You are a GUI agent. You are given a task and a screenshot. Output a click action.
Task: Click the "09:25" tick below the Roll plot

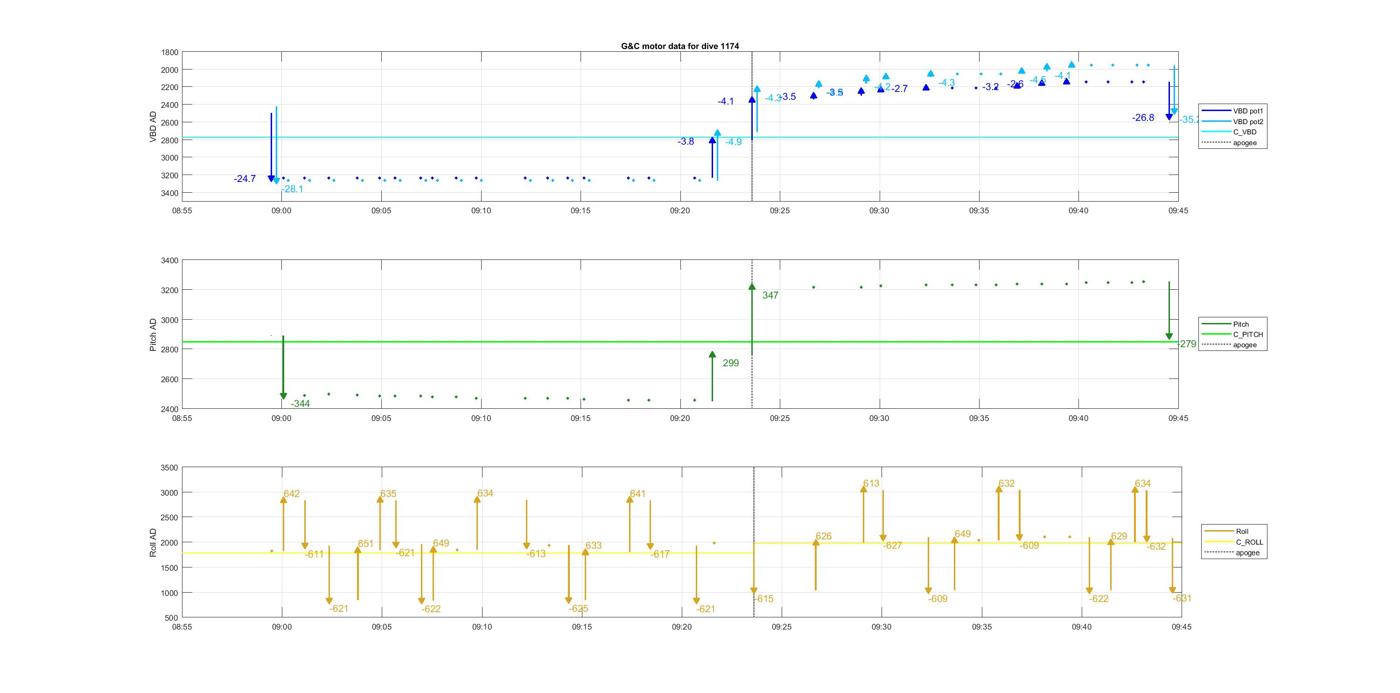(781, 627)
